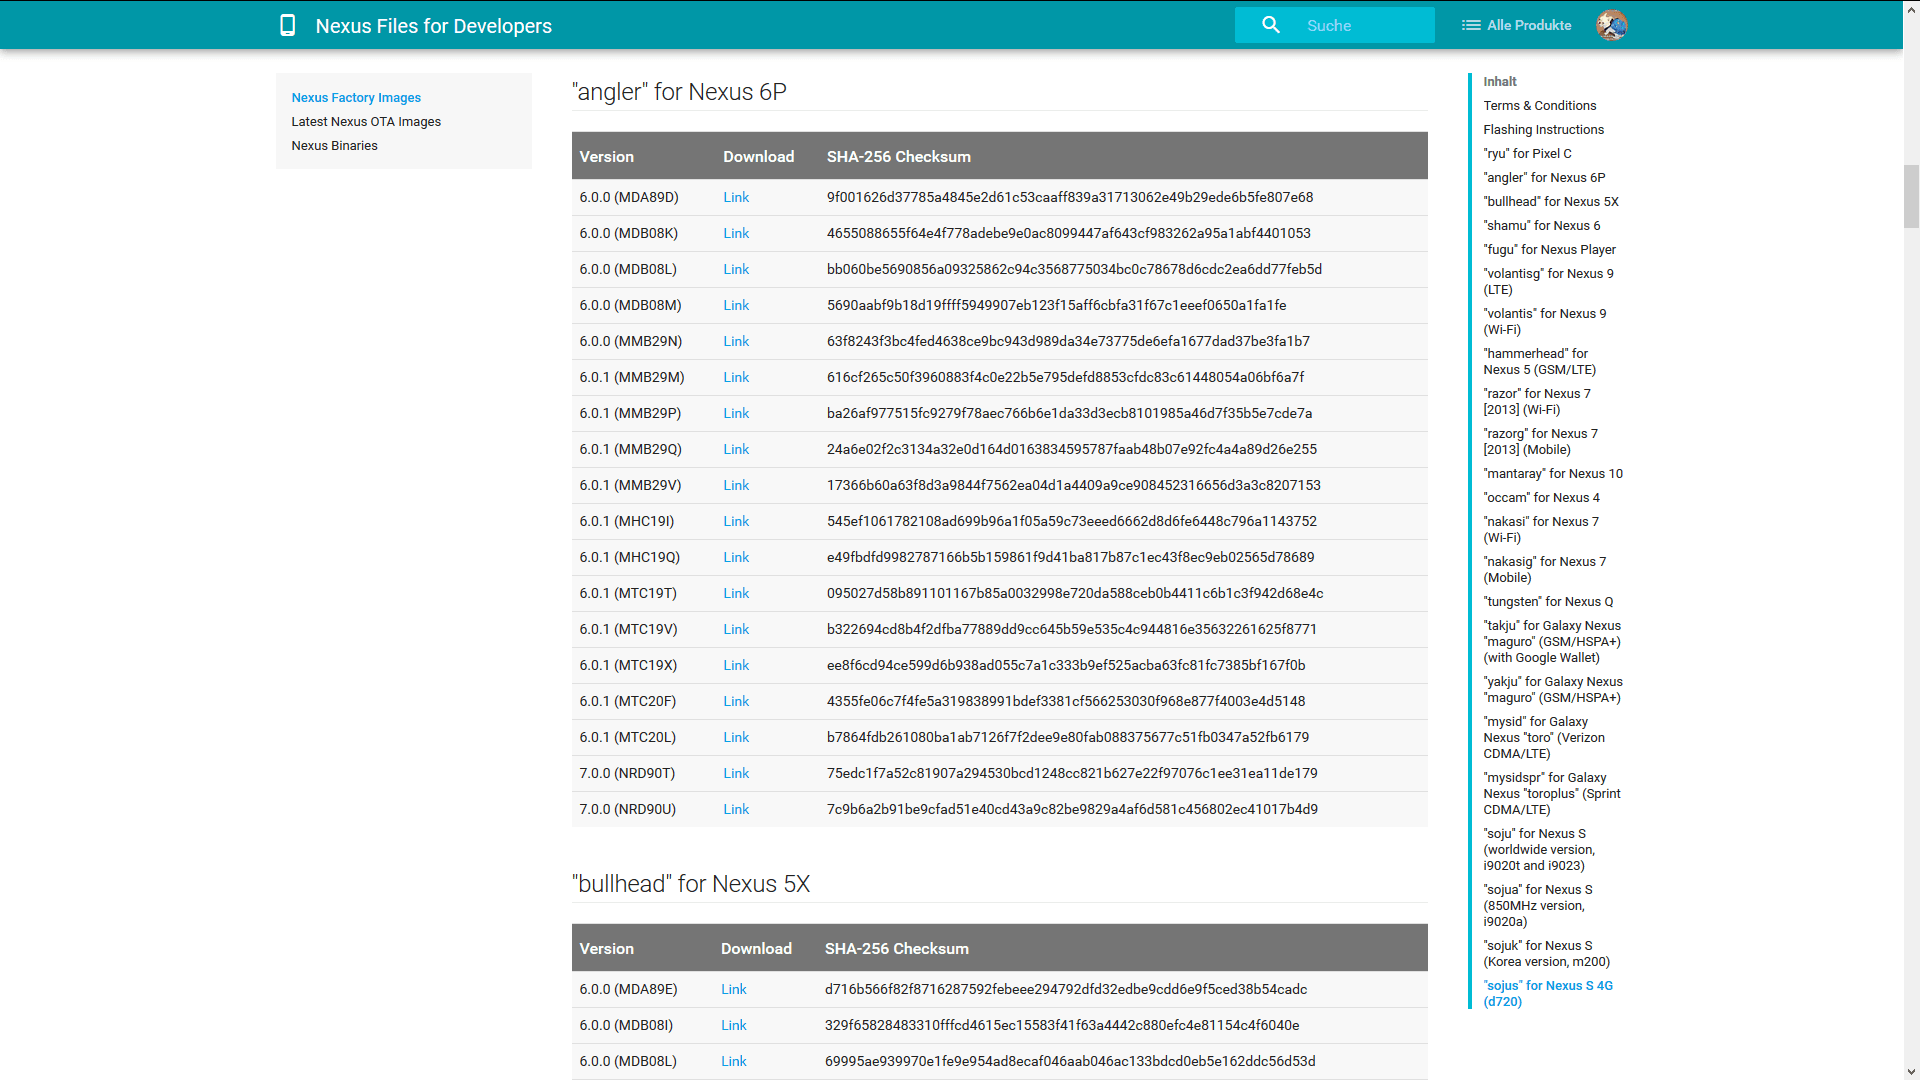Viewport: 1920px width, 1080px height.
Task: Click Link for 7.0.0 (NRD90T)
Action: [x=736, y=774]
